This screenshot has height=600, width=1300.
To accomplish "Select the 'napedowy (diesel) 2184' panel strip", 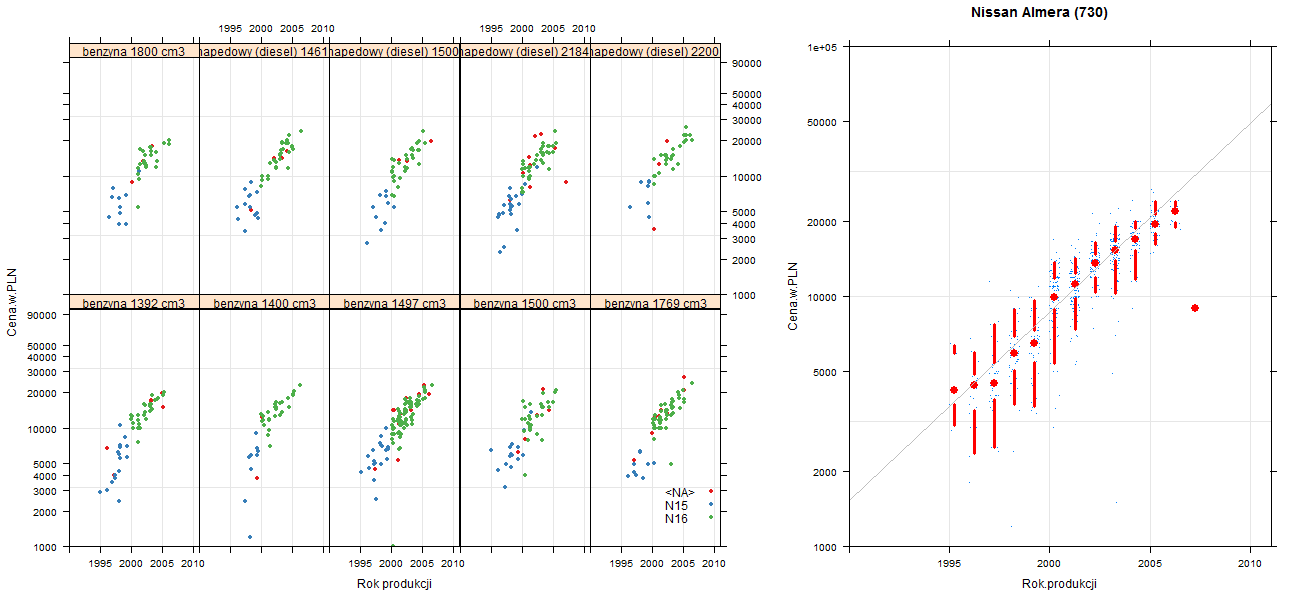I will [525, 51].
